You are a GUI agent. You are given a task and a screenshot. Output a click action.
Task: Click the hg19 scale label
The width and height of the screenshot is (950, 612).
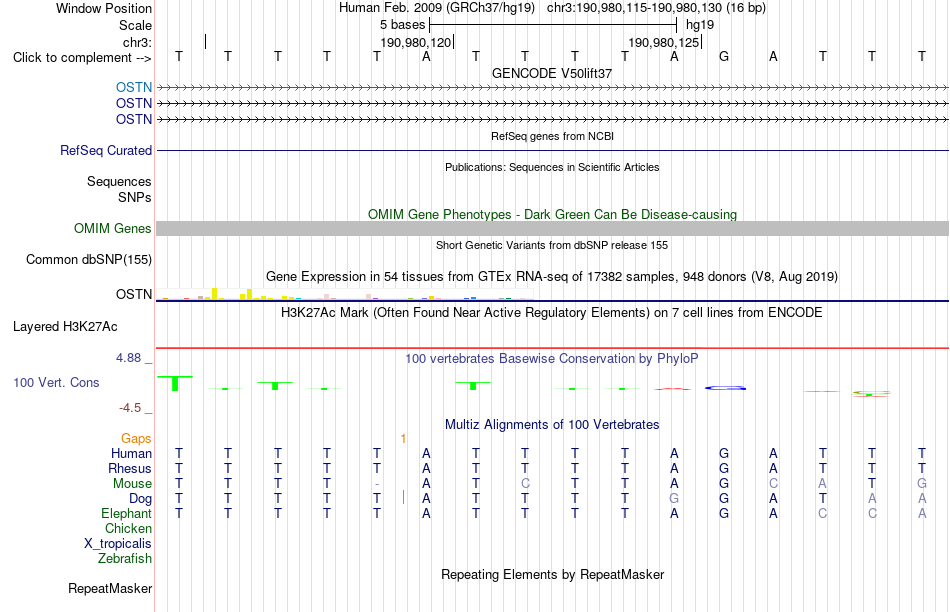pos(700,25)
